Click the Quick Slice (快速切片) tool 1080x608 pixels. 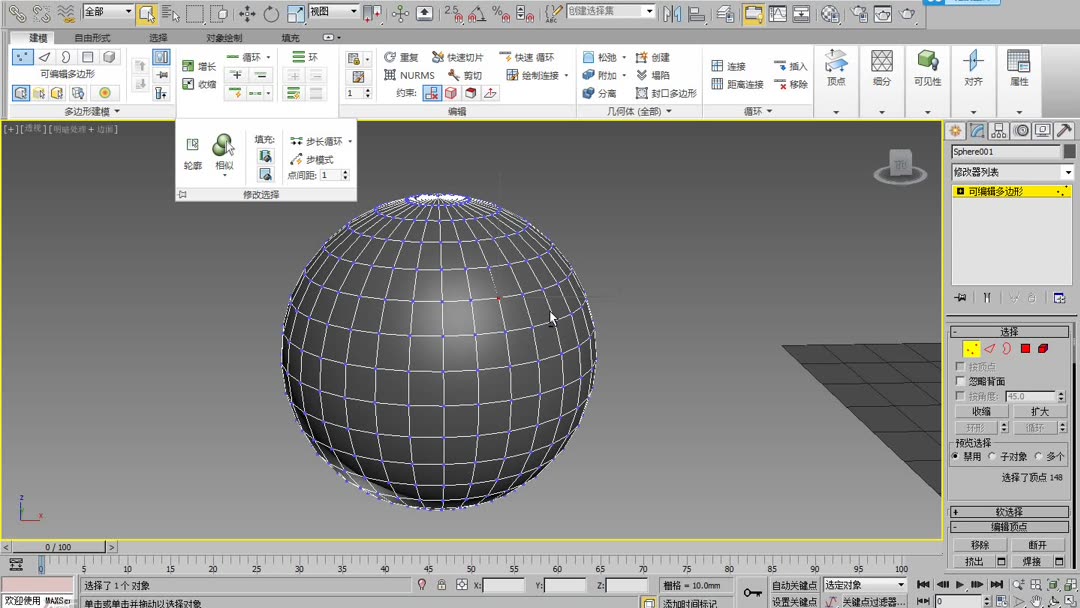coord(457,58)
